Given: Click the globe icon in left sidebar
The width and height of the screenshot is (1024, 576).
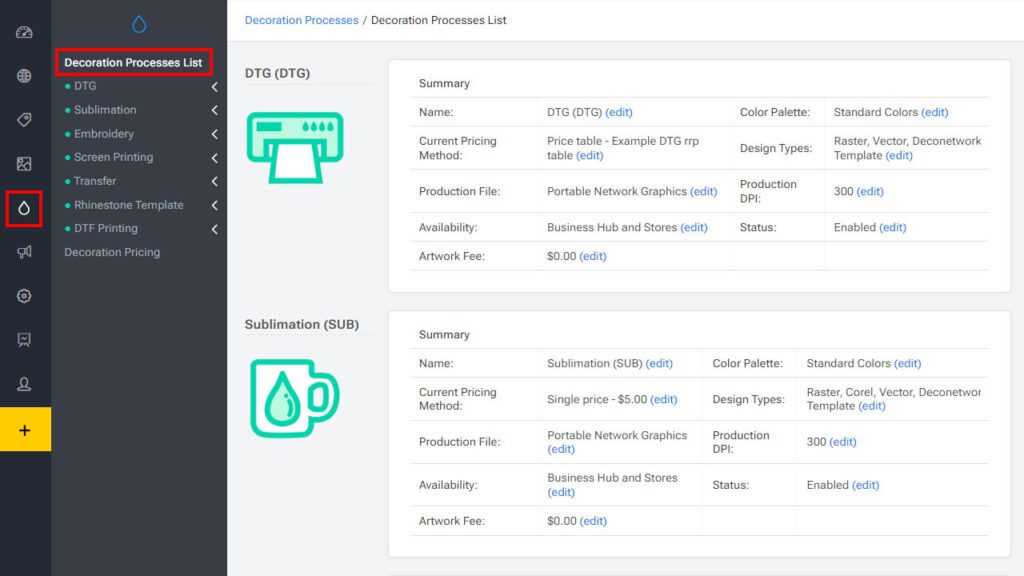Looking at the screenshot, I should point(24,76).
